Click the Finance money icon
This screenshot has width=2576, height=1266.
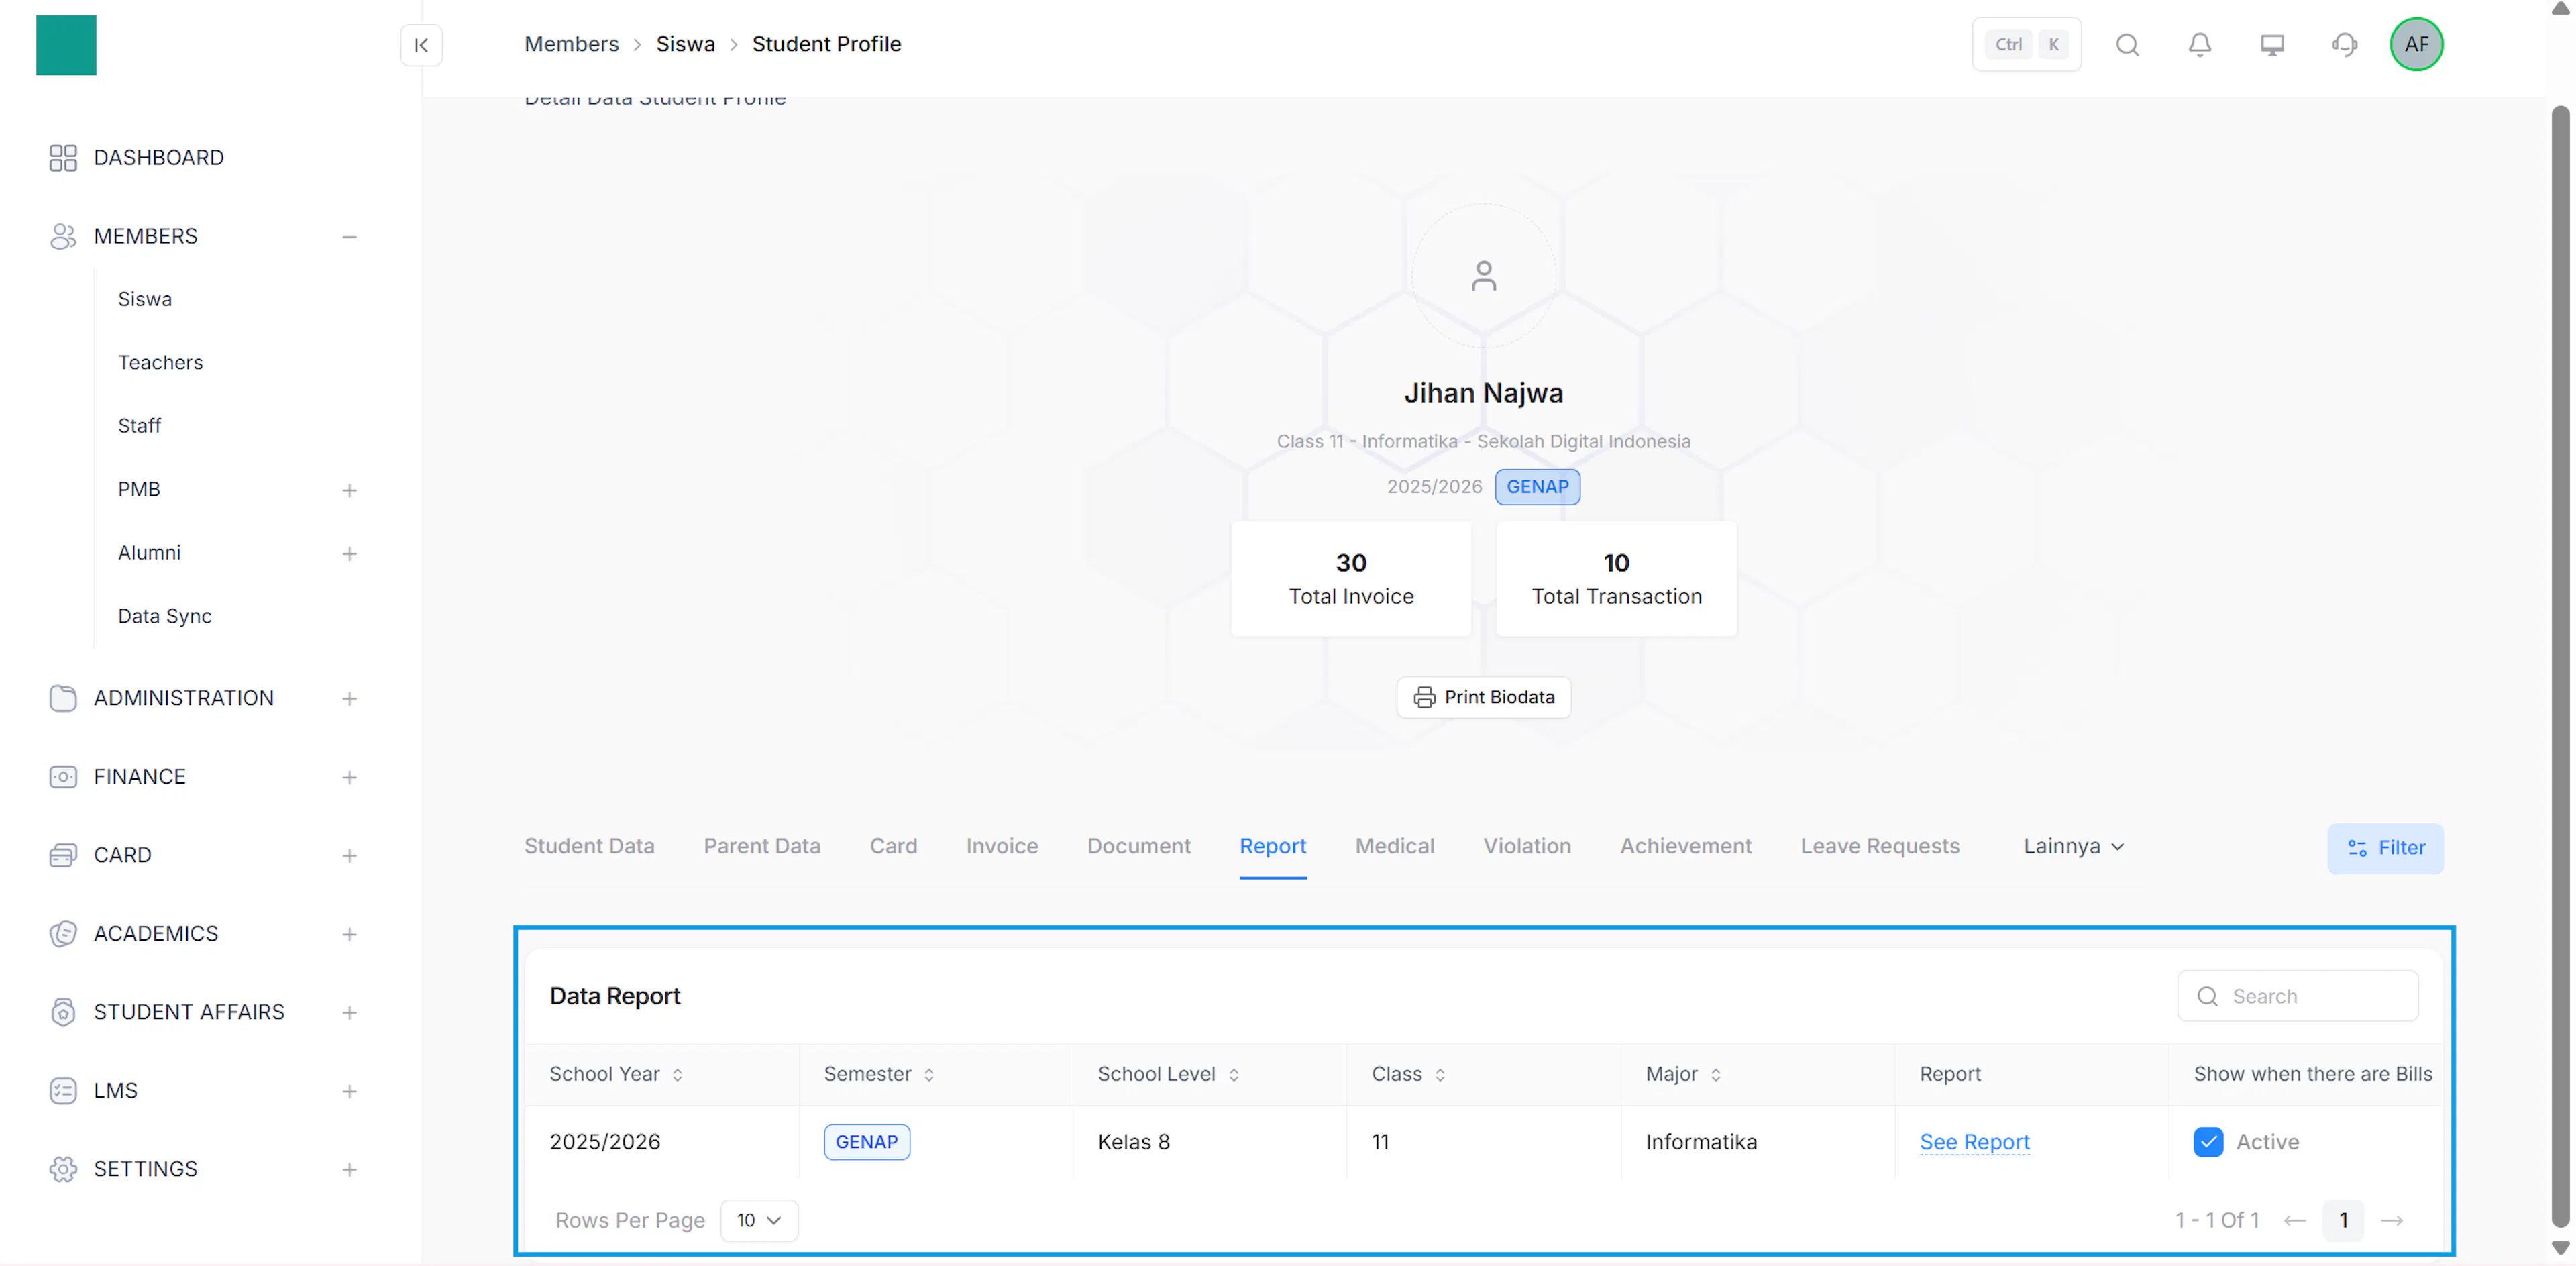coord(63,777)
